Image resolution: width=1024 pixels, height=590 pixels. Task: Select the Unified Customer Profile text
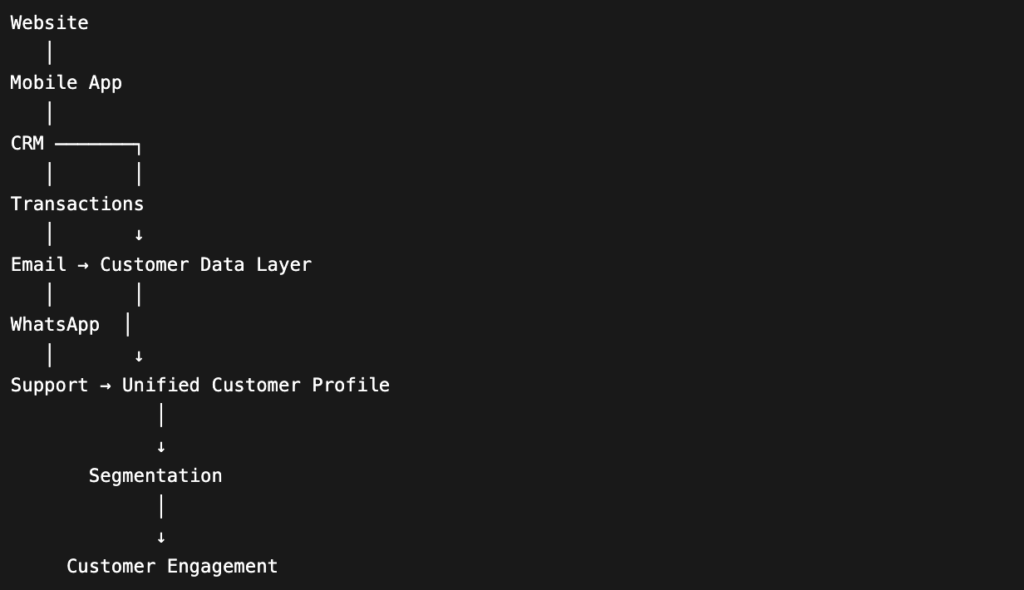tap(256, 385)
